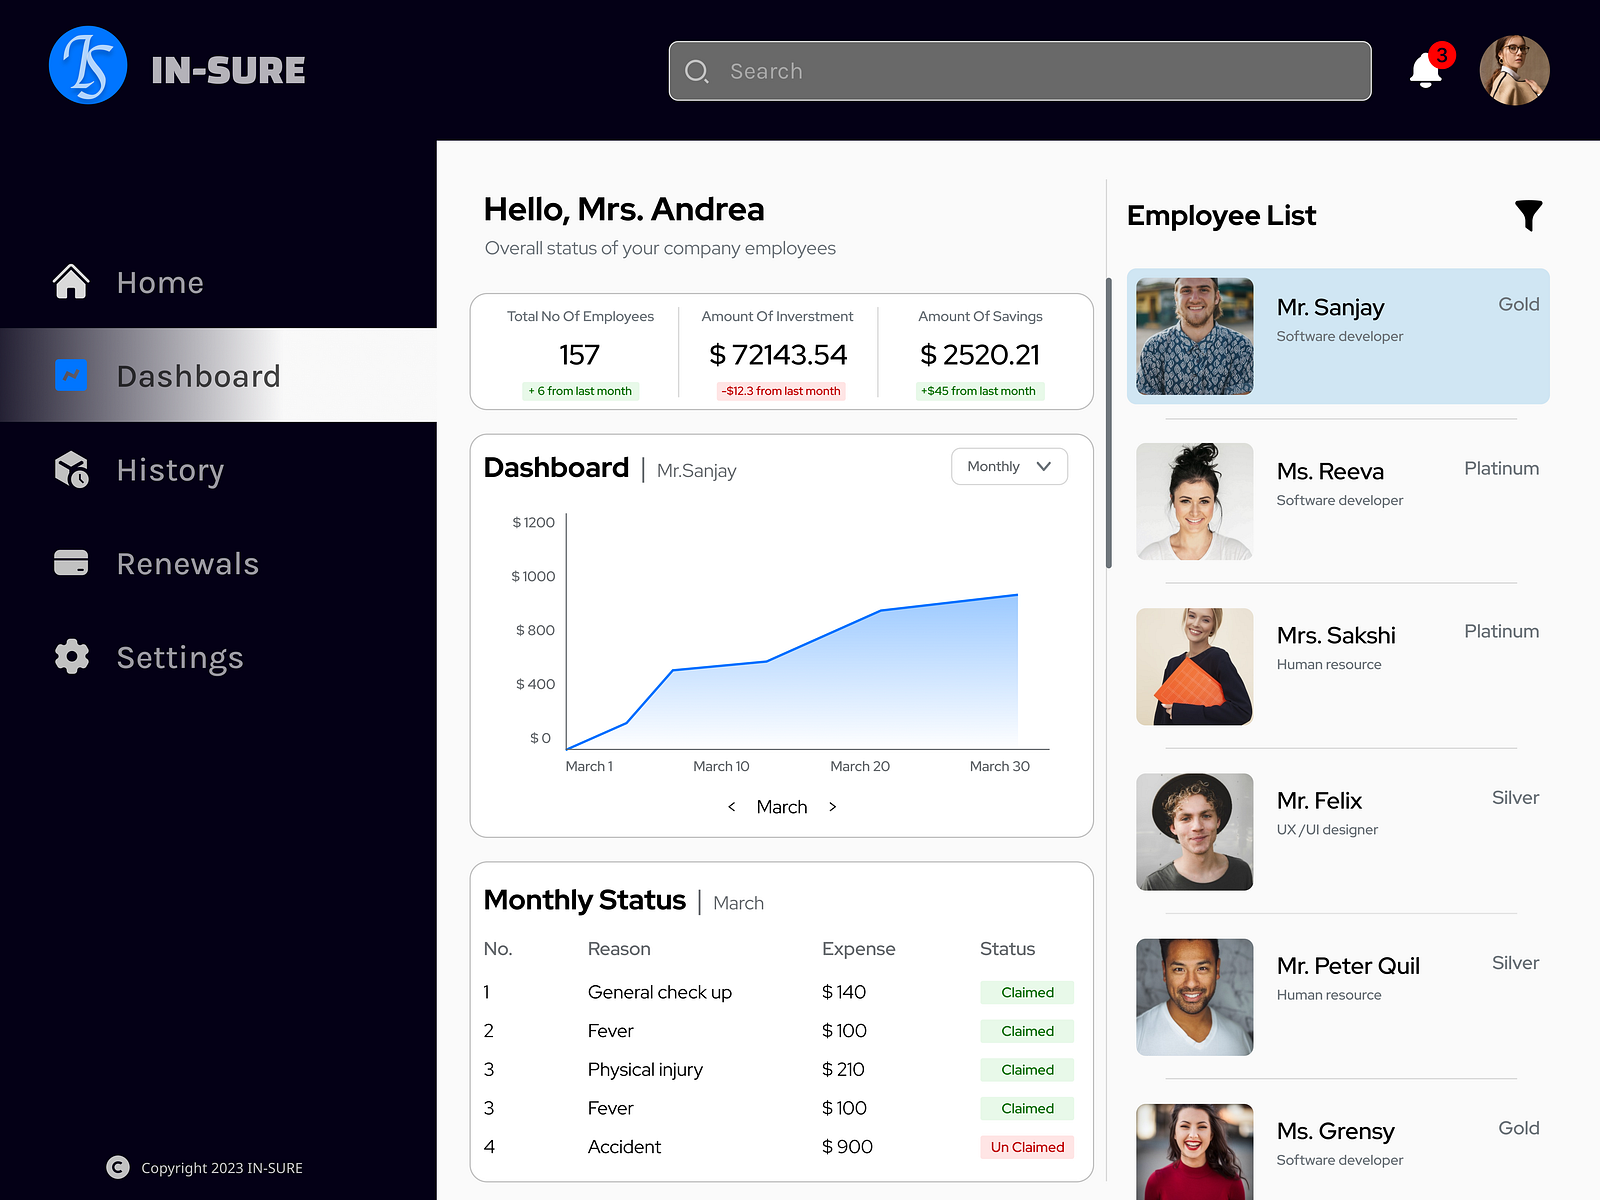Select the Home icon in the sidebar
Viewport: 1600px width, 1200px height.
point(71,281)
